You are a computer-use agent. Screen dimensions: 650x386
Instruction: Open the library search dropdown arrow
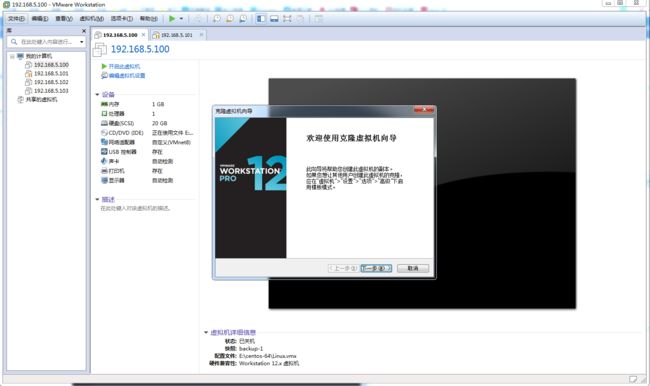coord(81,42)
